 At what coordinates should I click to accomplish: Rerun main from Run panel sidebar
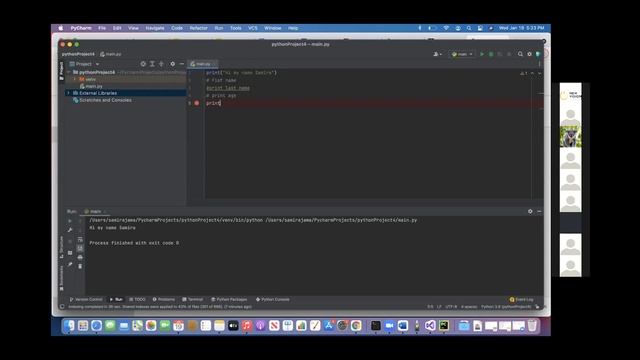[70, 221]
